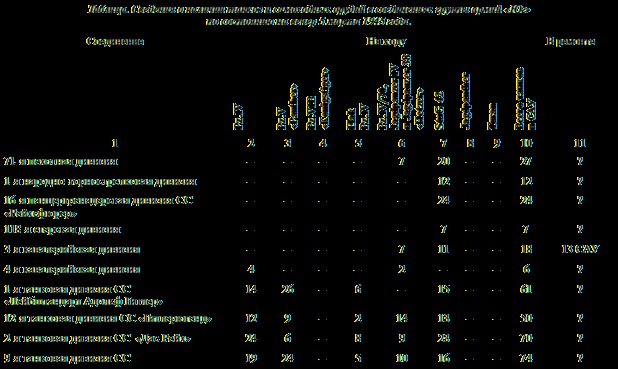Screen dimensions: 618x369
Task: Click the table title caption at top
Action: 309,15
